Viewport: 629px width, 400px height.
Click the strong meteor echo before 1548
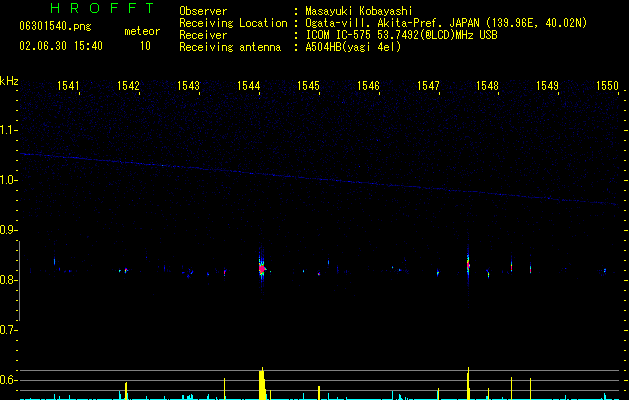tap(468, 264)
